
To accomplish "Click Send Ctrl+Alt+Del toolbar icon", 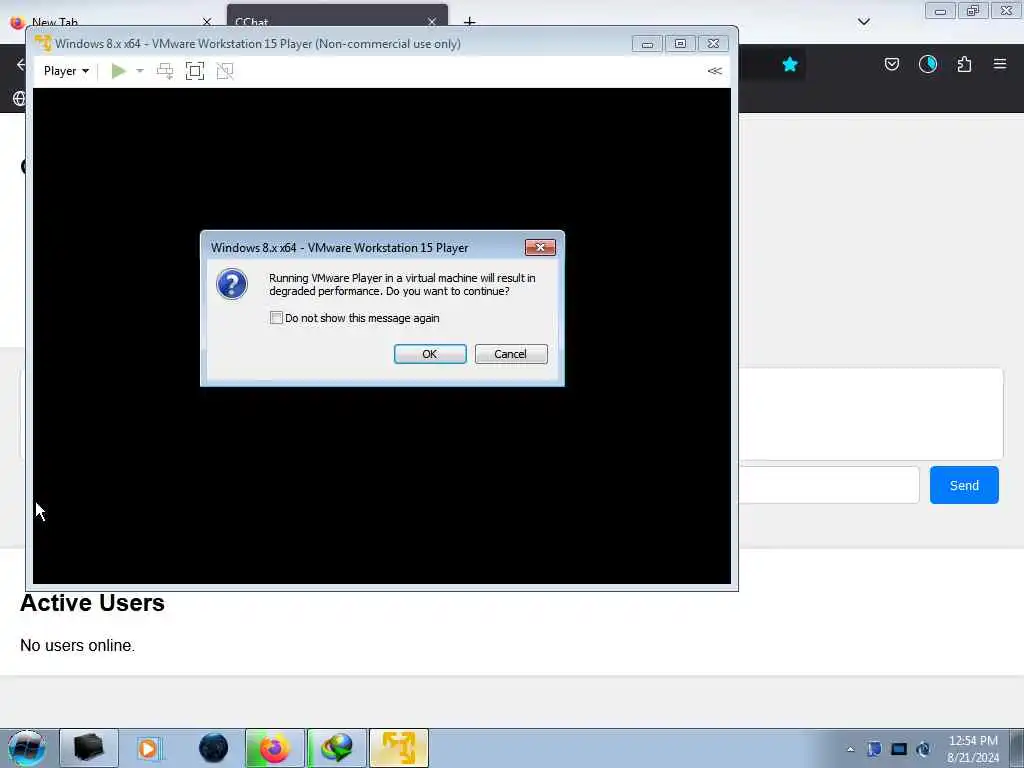I will tap(165, 71).
